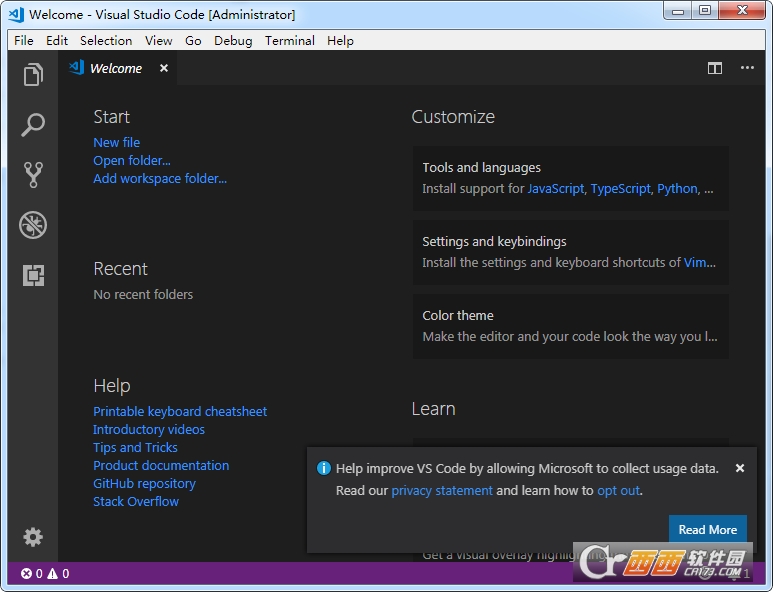Click the Settings and keybindings heading
This screenshot has height=592, width=773.
(x=494, y=242)
